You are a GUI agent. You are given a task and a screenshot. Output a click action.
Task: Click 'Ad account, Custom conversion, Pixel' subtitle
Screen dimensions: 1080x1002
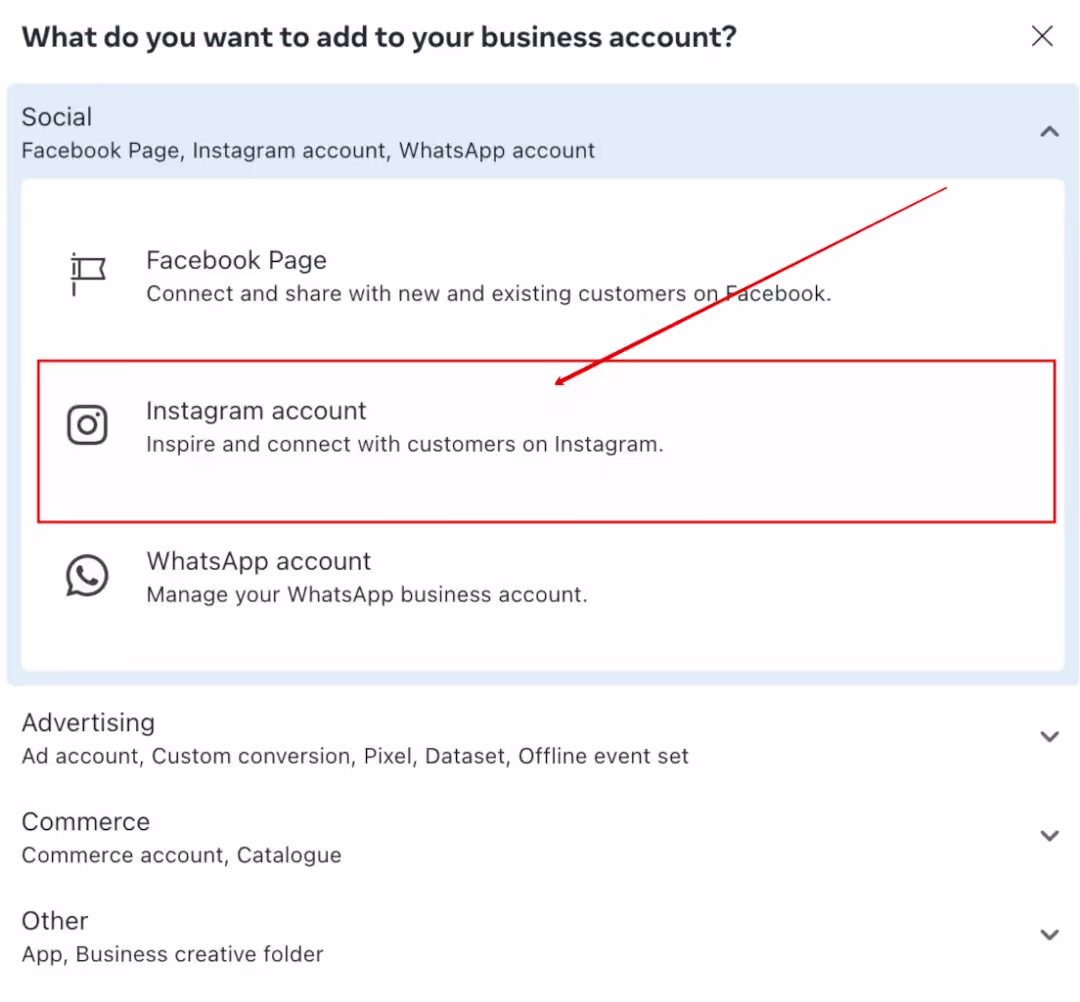[355, 756]
